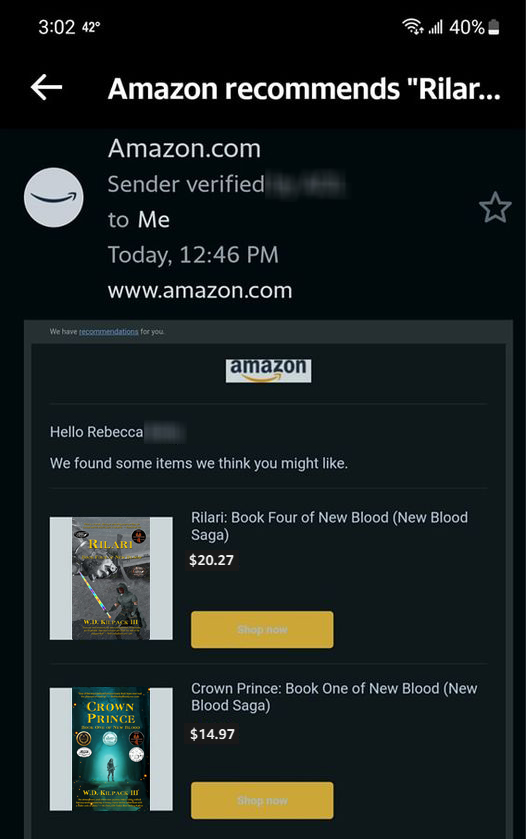
Task: Tap the 'to Me' recipient line
Action: tap(139, 220)
